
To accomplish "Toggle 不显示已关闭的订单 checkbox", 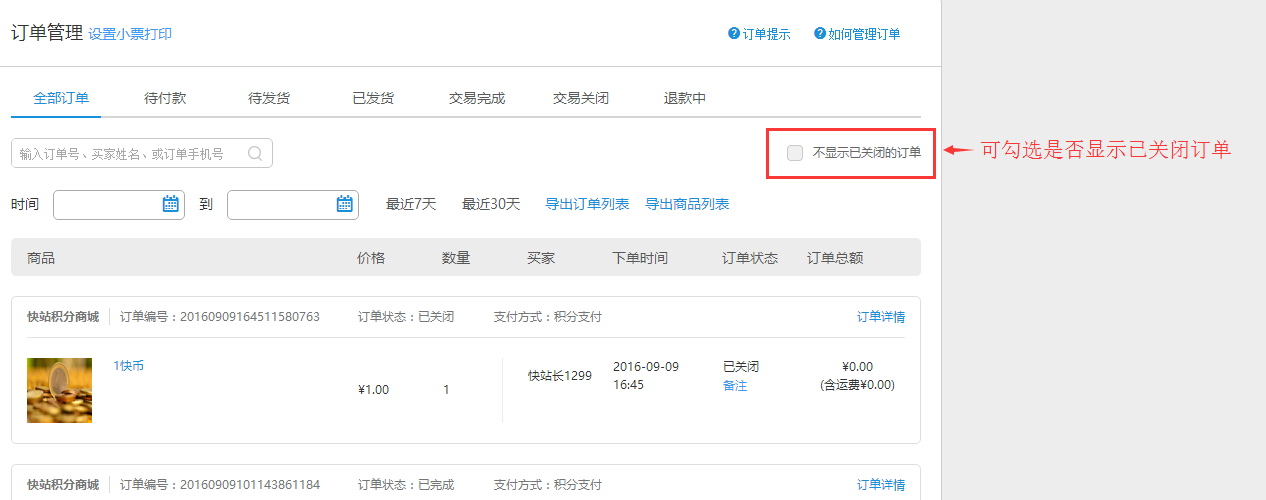I will 795,153.
